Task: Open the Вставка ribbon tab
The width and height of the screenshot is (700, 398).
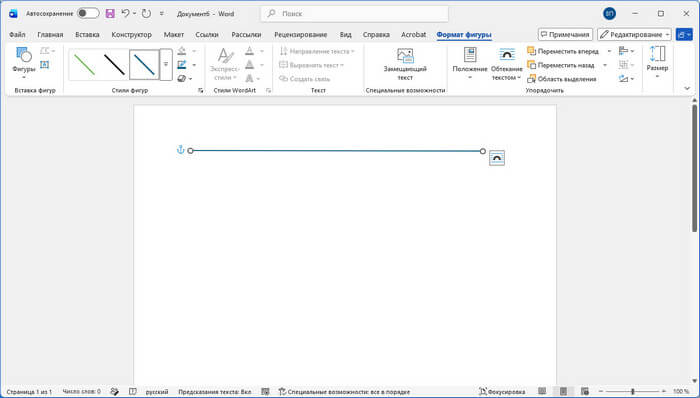Action: point(87,34)
